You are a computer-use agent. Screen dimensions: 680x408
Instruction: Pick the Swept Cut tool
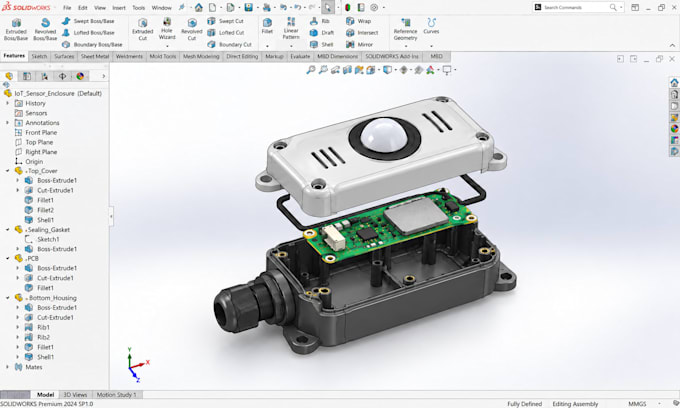point(226,21)
